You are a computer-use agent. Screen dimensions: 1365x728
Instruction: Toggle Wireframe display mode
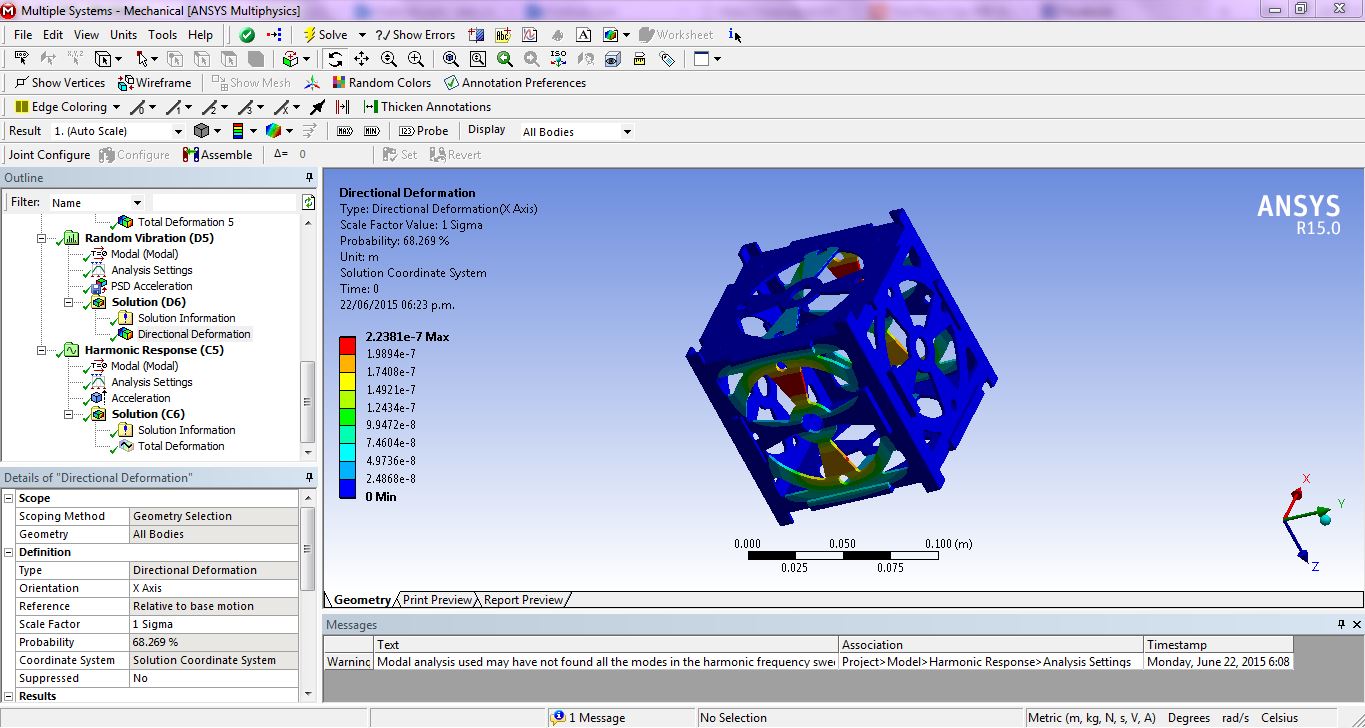(x=154, y=83)
